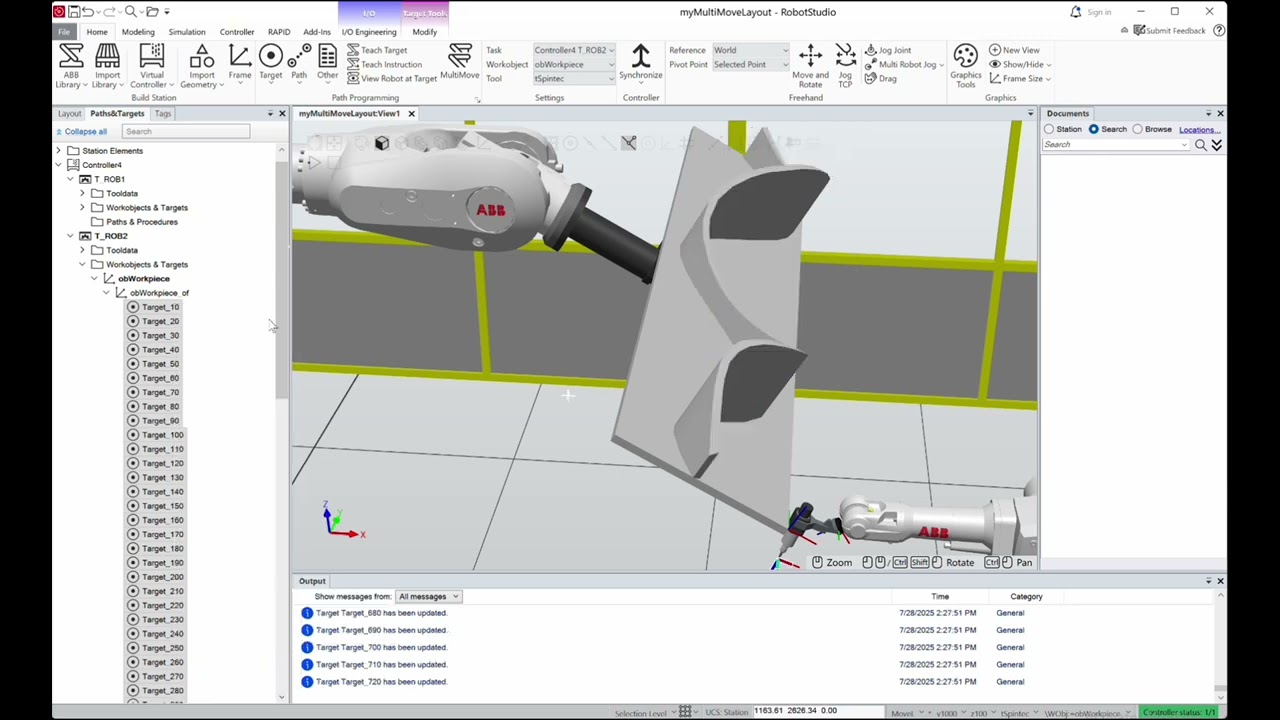This screenshot has width=1280, height=720.
Task: Open the File menu
Action: (x=64, y=32)
